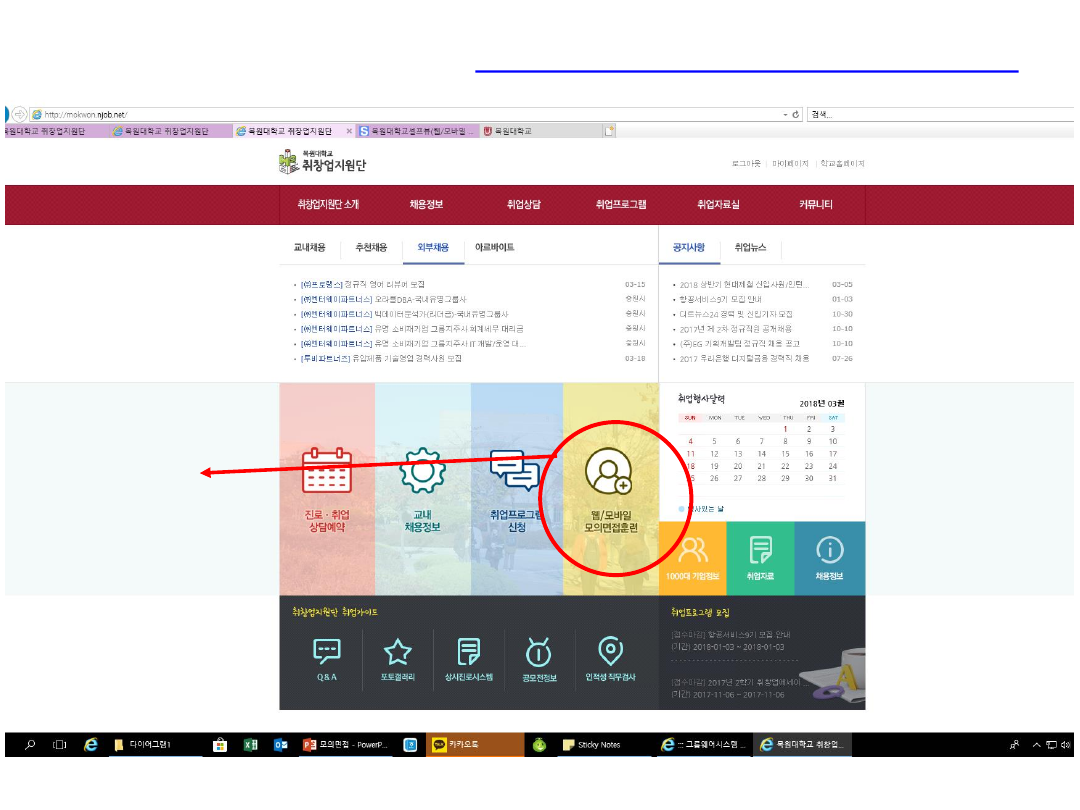This screenshot has height=810, width=1080.
Task: Click the 공모전정보 medal icon
Action: (539, 654)
